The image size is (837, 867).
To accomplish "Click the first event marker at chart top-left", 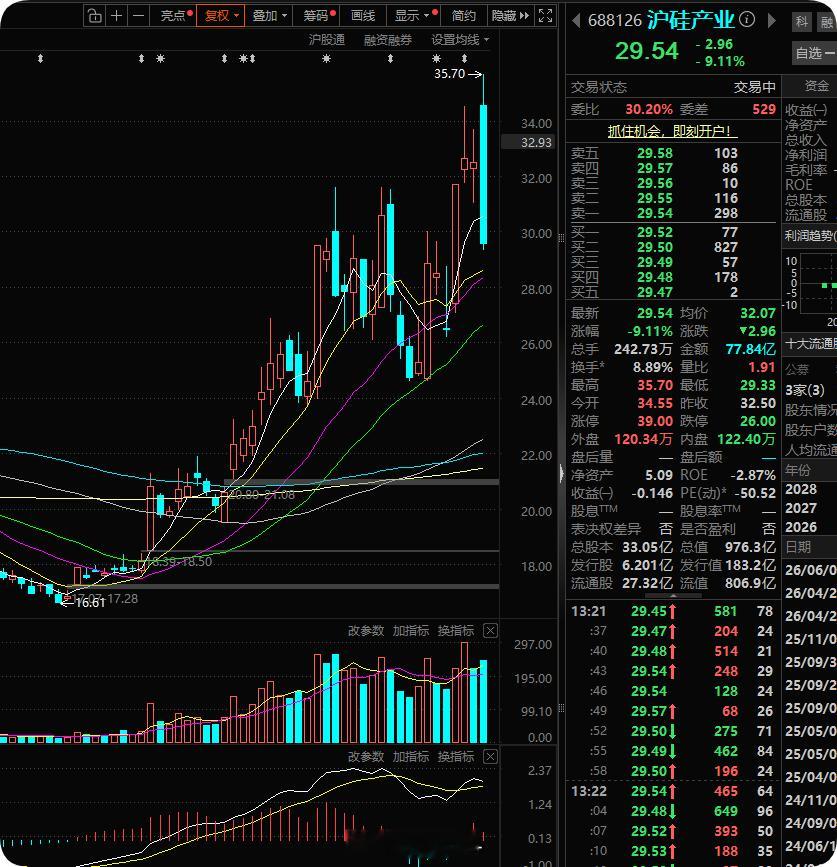I will 40,58.
